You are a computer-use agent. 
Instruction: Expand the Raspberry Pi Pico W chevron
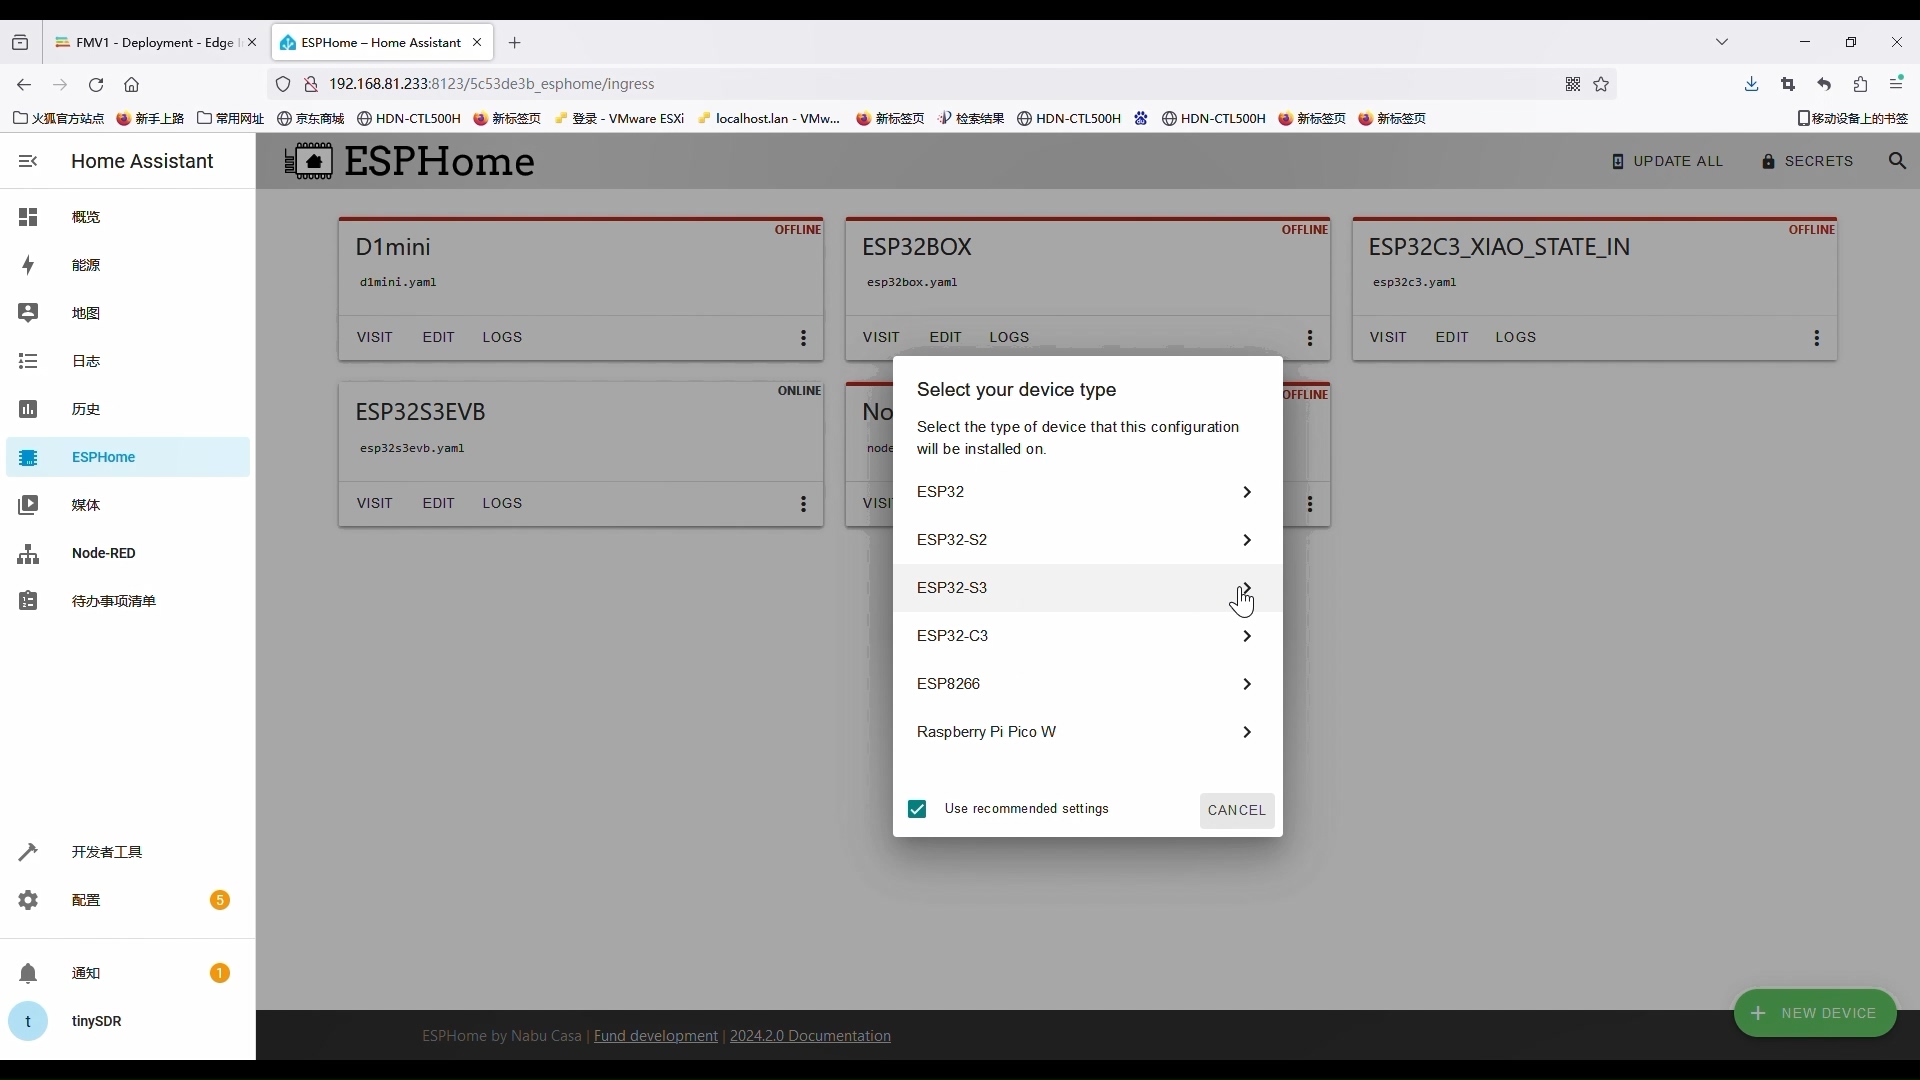coord(1247,732)
